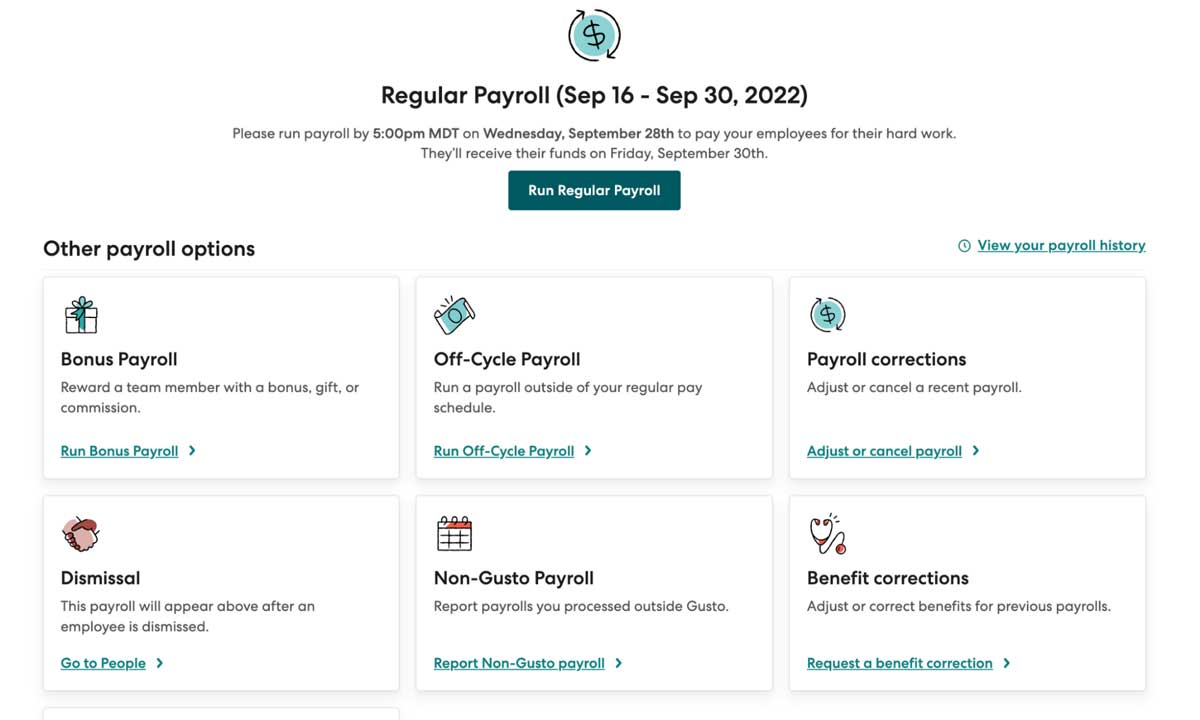Click the gift icon on Bonus Payroll card

81,315
